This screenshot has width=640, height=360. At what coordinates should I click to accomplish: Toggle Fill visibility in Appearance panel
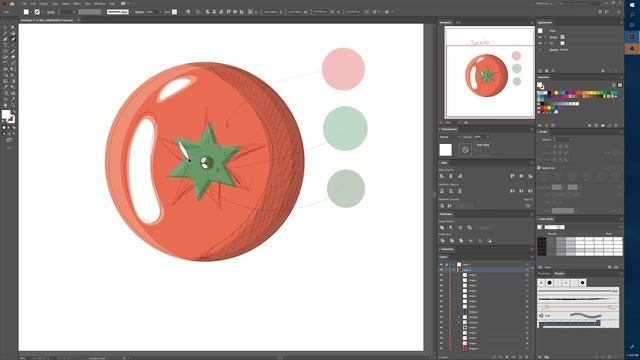540,43
